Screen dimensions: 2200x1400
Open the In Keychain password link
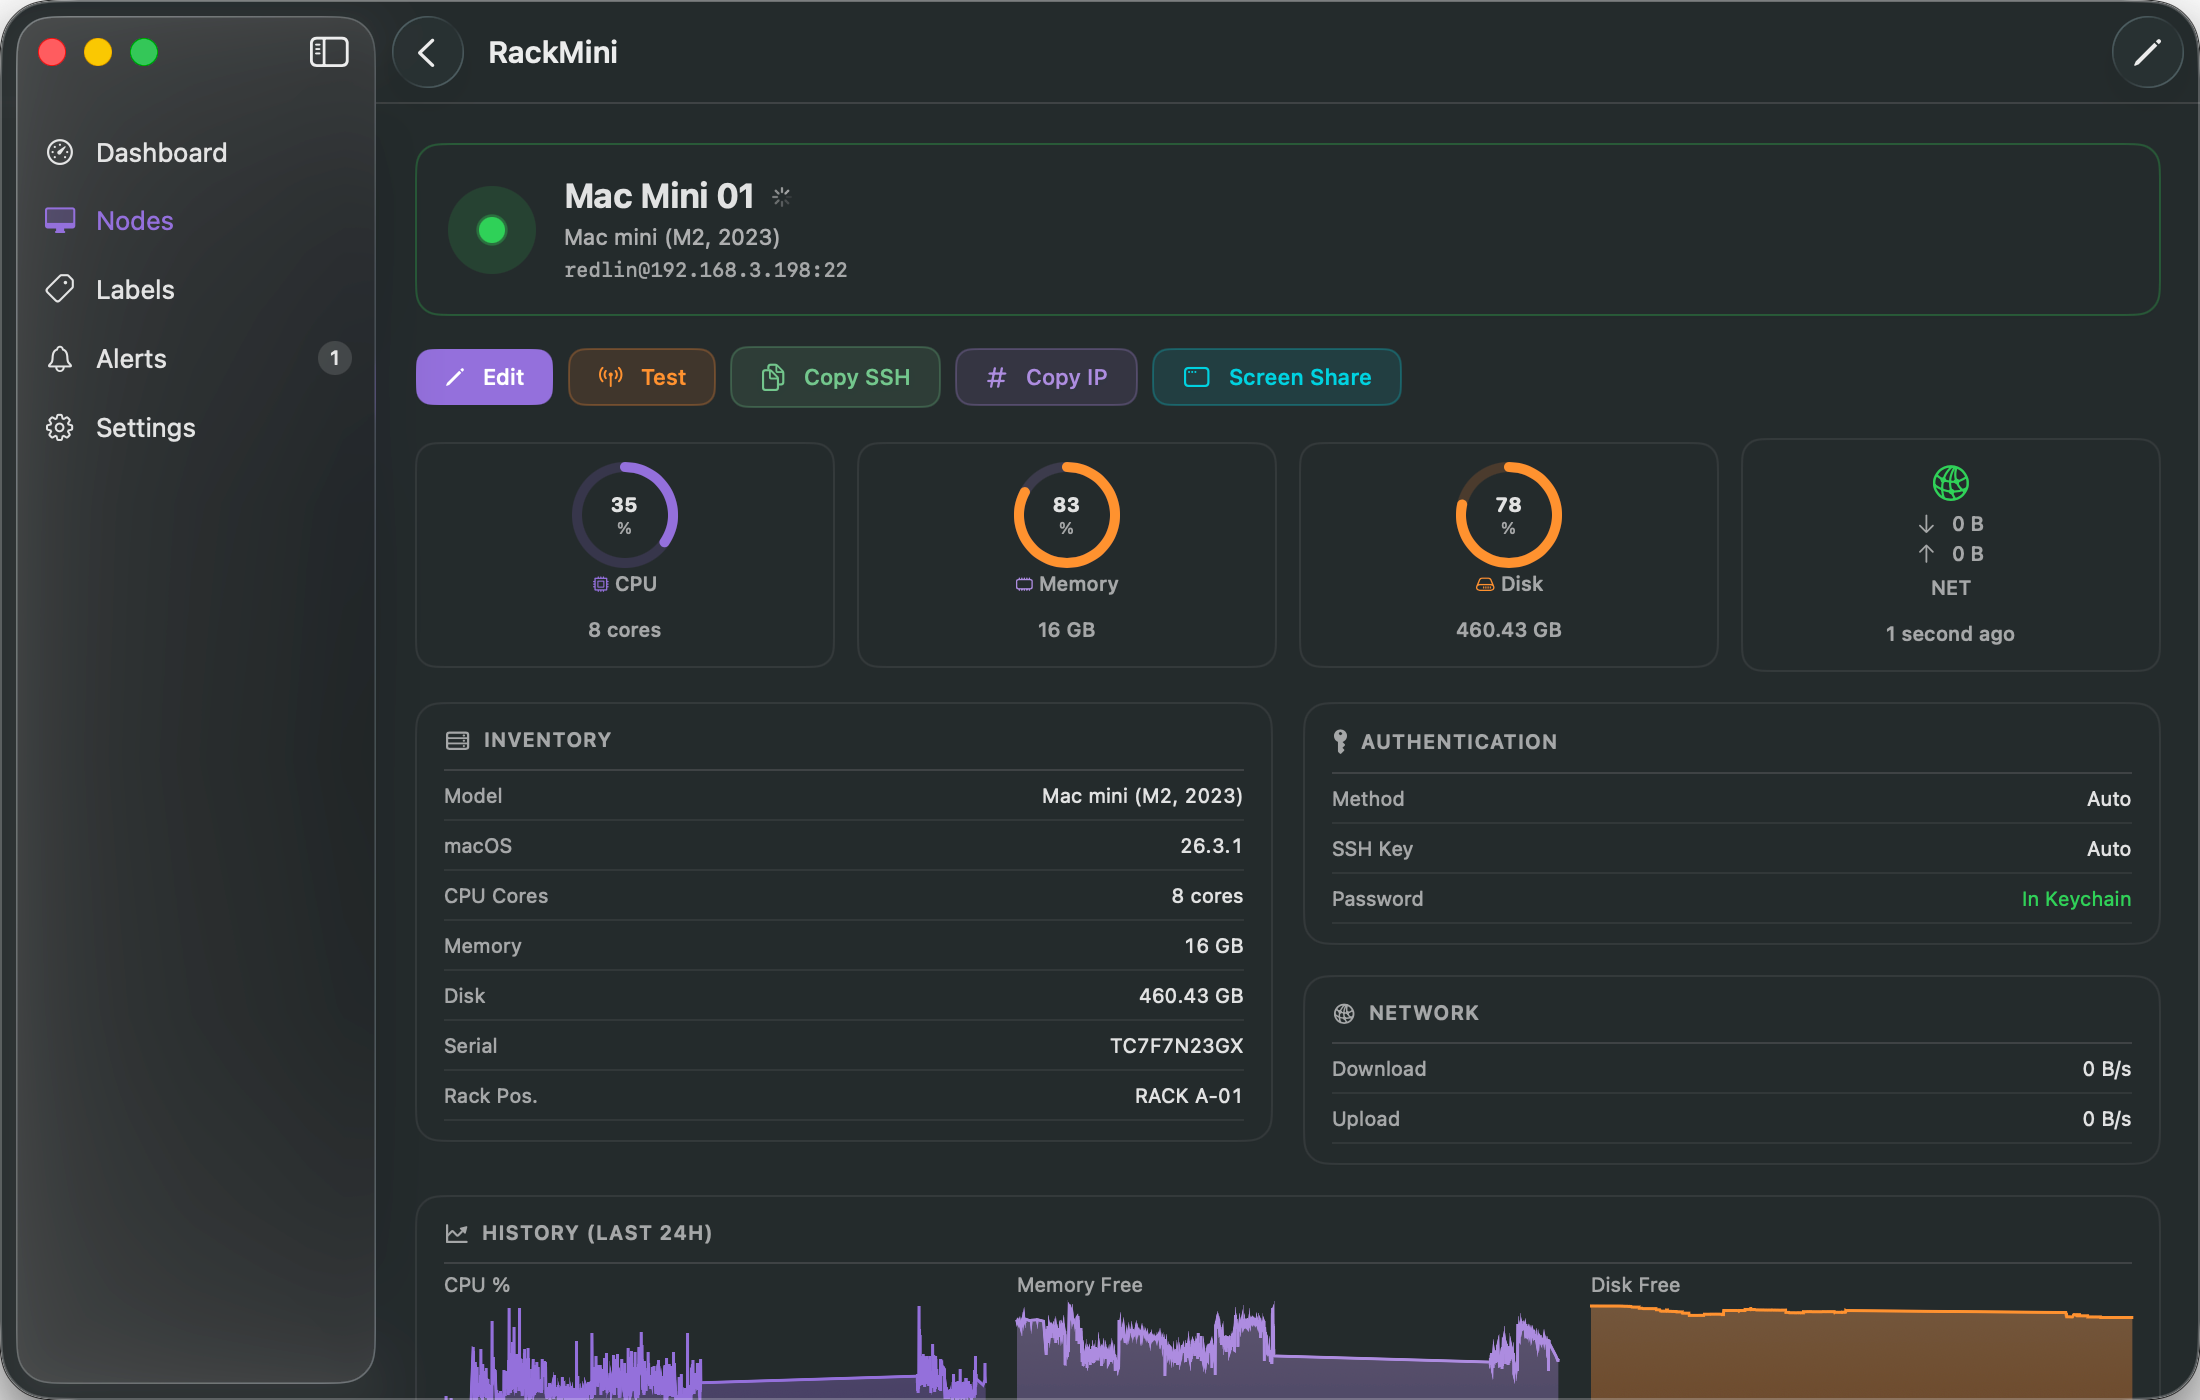click(x=2076, y=898)
